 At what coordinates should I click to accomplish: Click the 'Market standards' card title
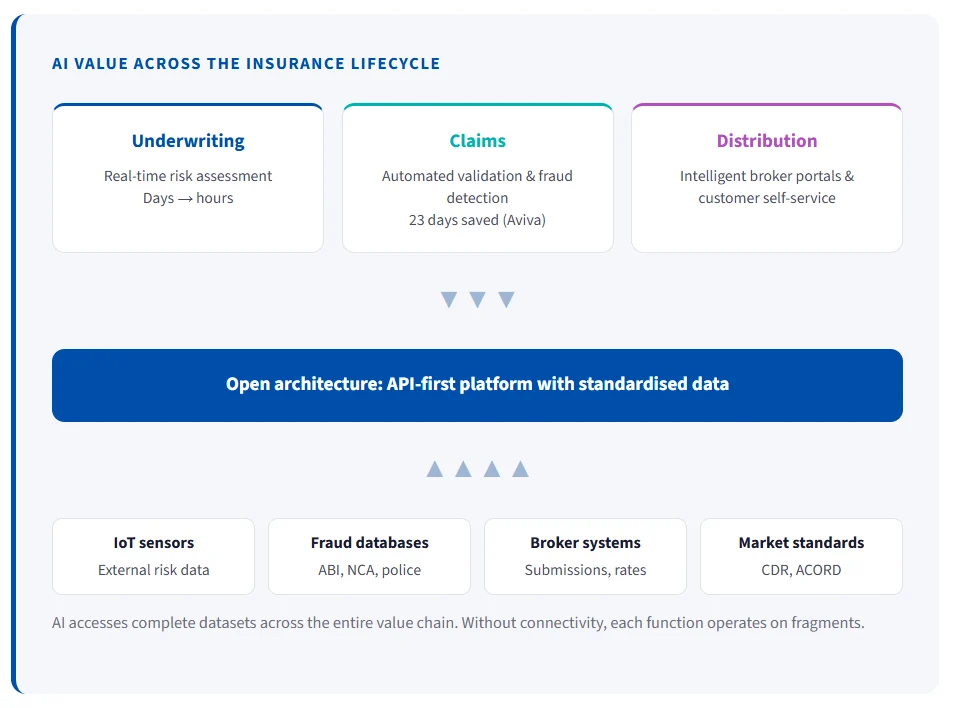click(x=802, y=542)
